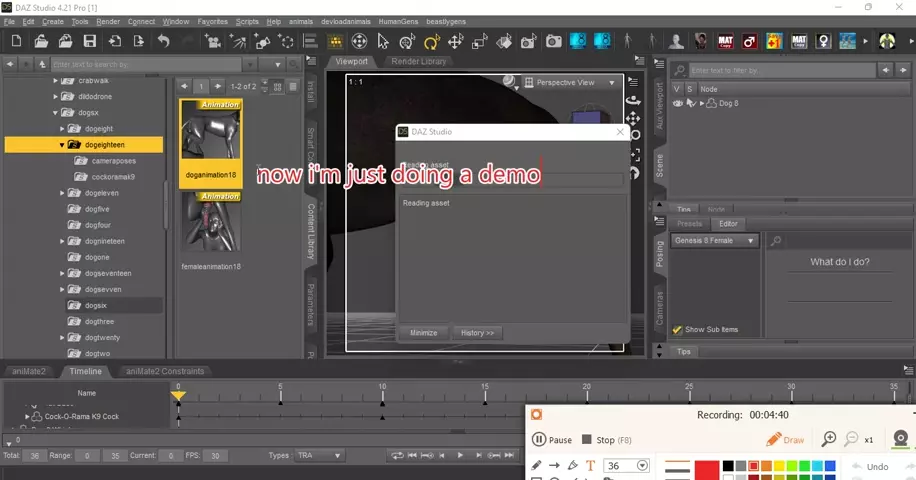Click the recorder zoom-in magnifier icon

pos(829,440)
